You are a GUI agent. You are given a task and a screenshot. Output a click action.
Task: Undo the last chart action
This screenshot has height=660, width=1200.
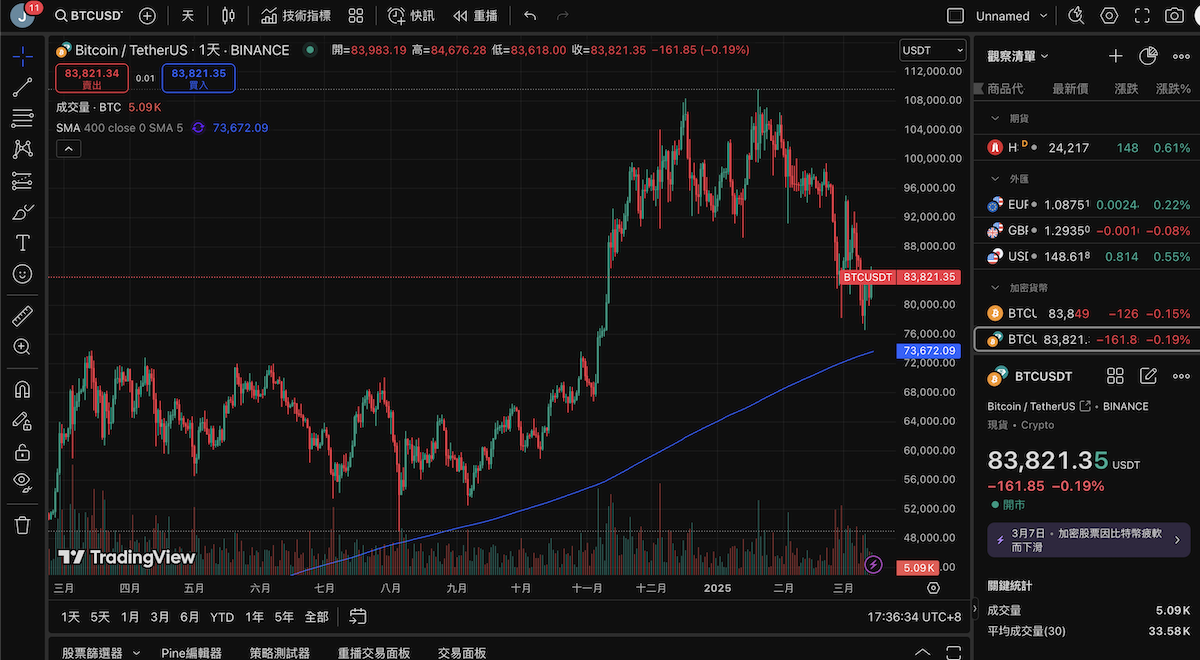pyautogui.click(x=530, y=16)
